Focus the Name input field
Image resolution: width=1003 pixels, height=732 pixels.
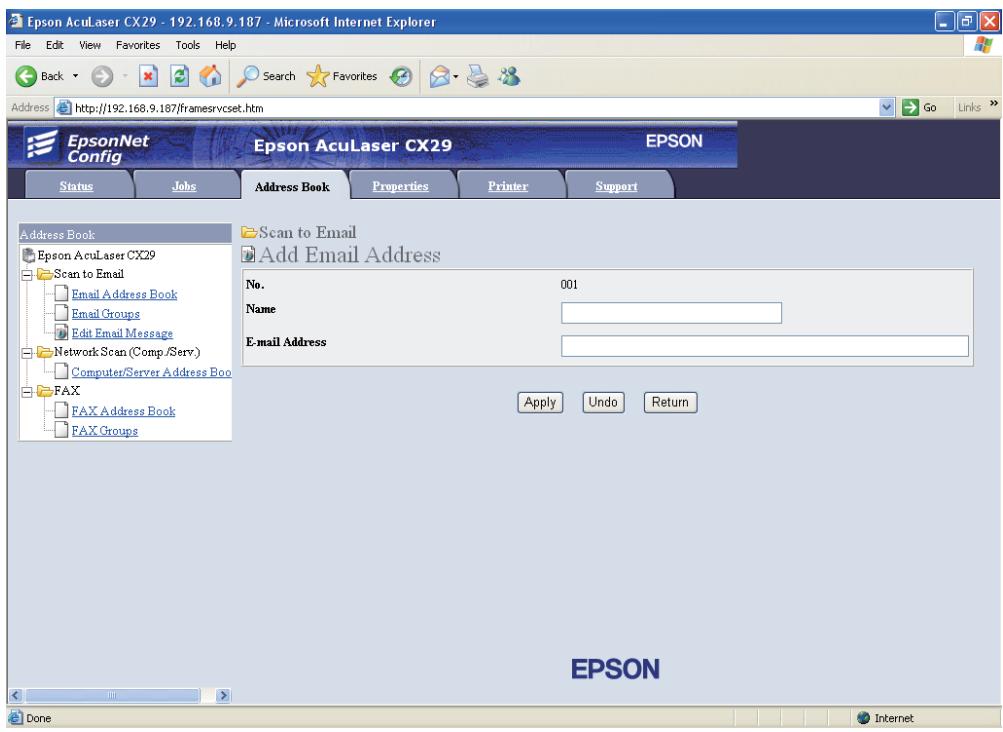tap(671, 313)
